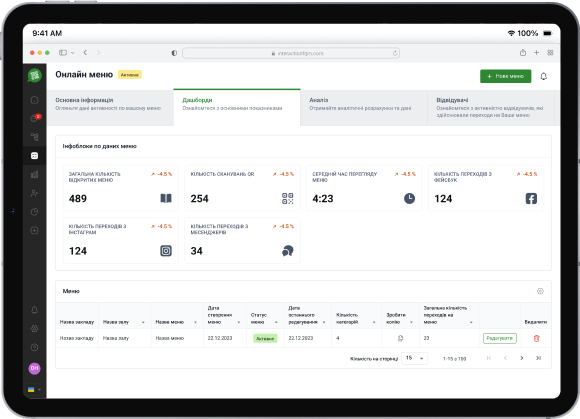Screen dimensions: 580x419
Task: Expand rows-per-page dropdown showing 15
Action: (414, 358)
